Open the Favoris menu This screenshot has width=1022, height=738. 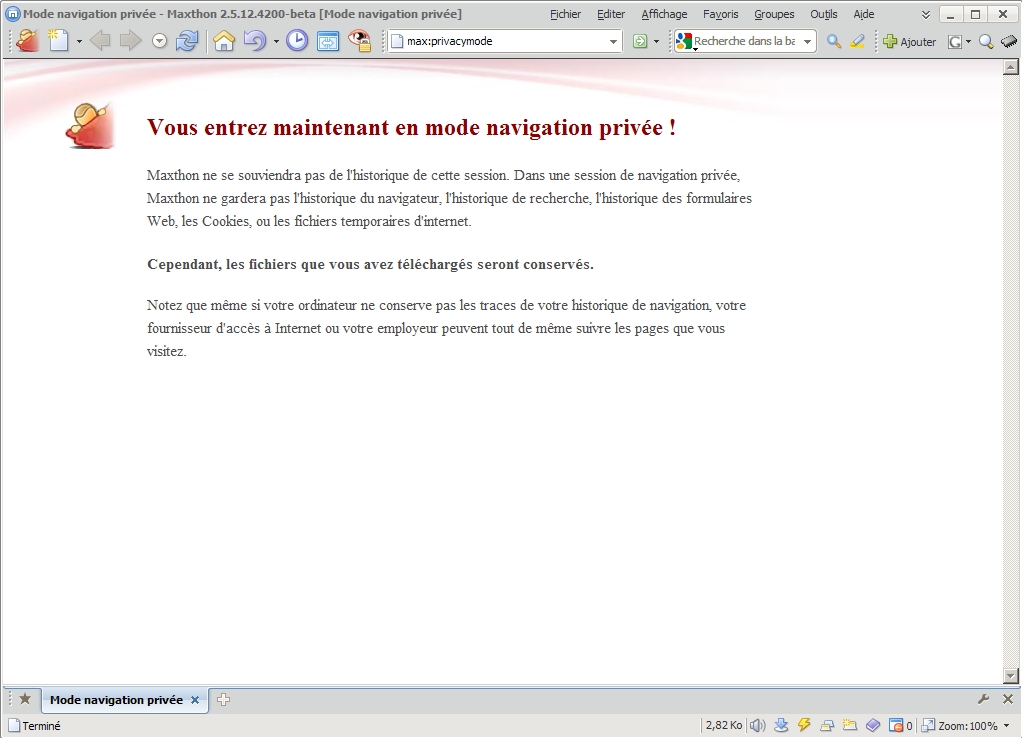[x=720, y=14]
